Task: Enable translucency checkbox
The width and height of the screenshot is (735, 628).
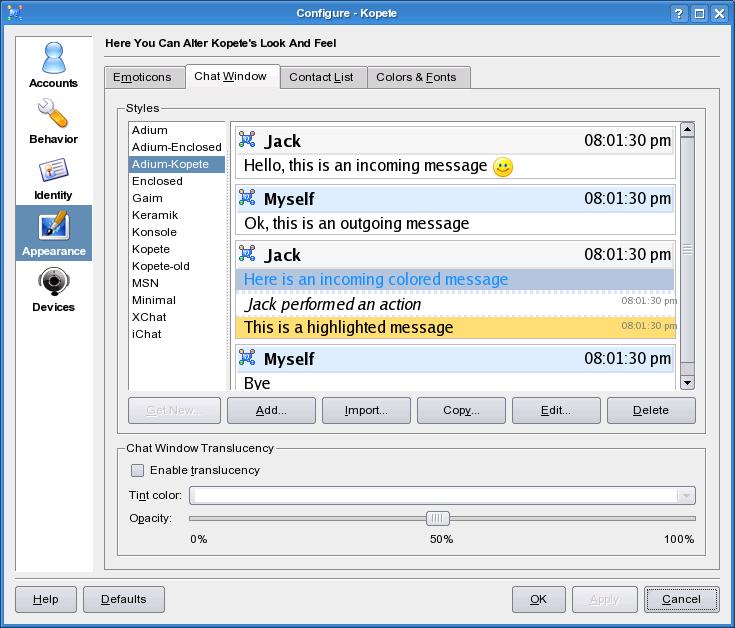Action: [137, 470]
